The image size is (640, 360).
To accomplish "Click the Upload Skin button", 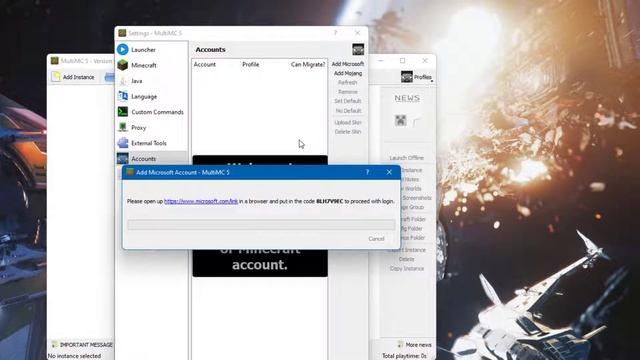I will coord(348,122).
